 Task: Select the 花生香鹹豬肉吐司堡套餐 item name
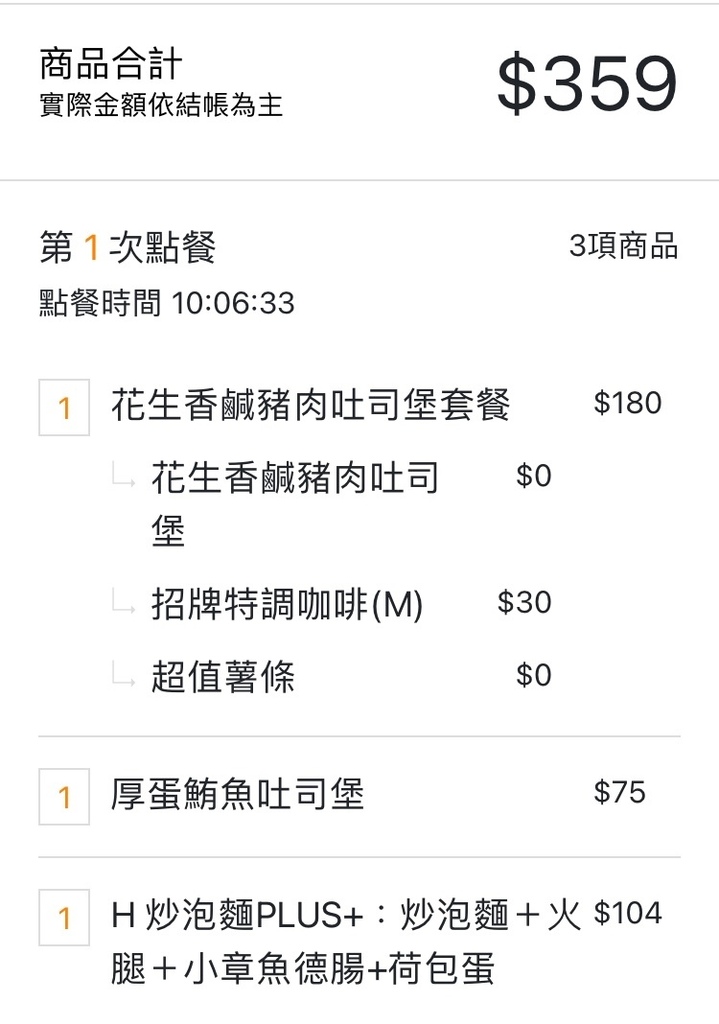(311, 405)
